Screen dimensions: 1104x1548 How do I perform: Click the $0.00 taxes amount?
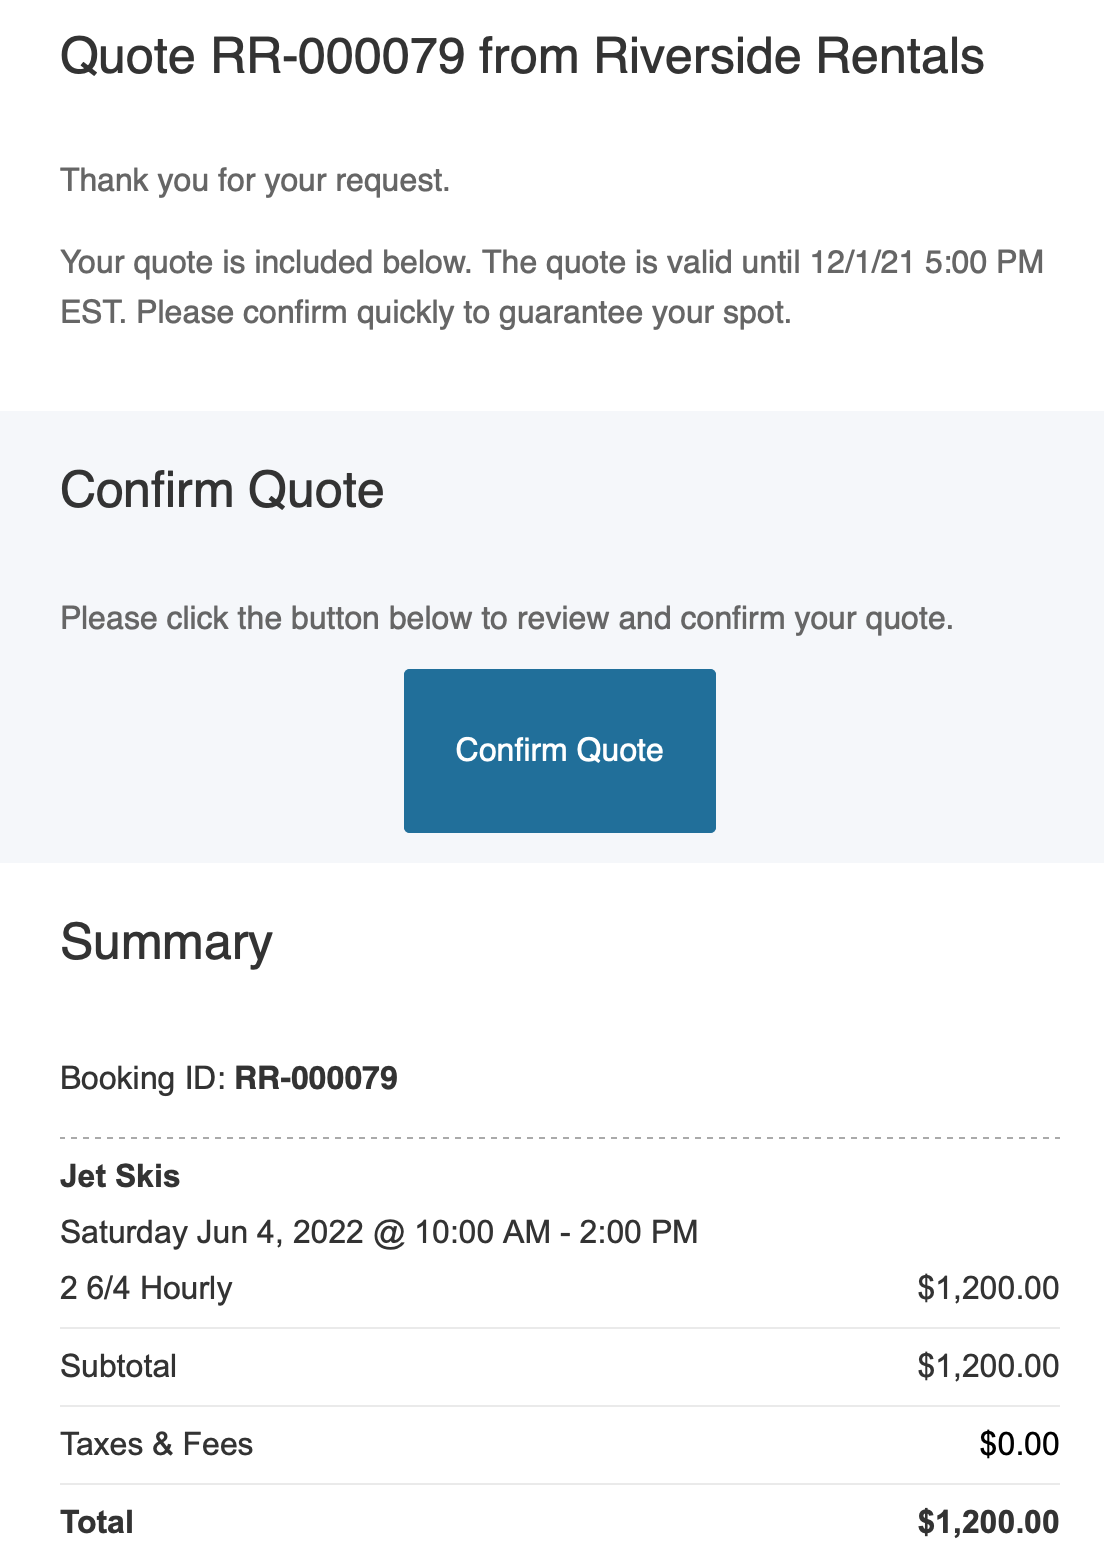[1019, 1444]
